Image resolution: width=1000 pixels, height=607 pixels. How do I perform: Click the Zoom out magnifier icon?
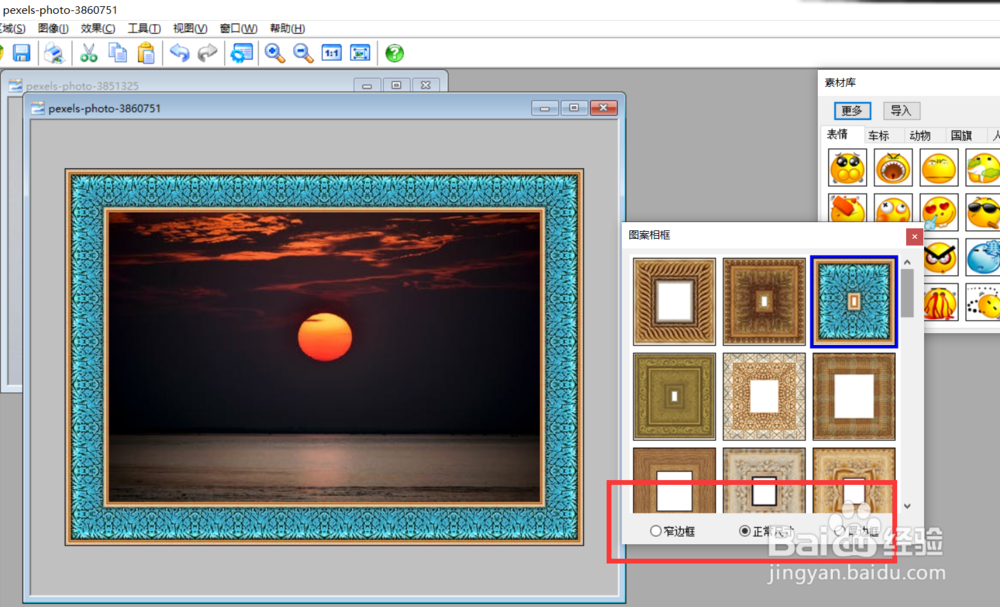(303, 53)
